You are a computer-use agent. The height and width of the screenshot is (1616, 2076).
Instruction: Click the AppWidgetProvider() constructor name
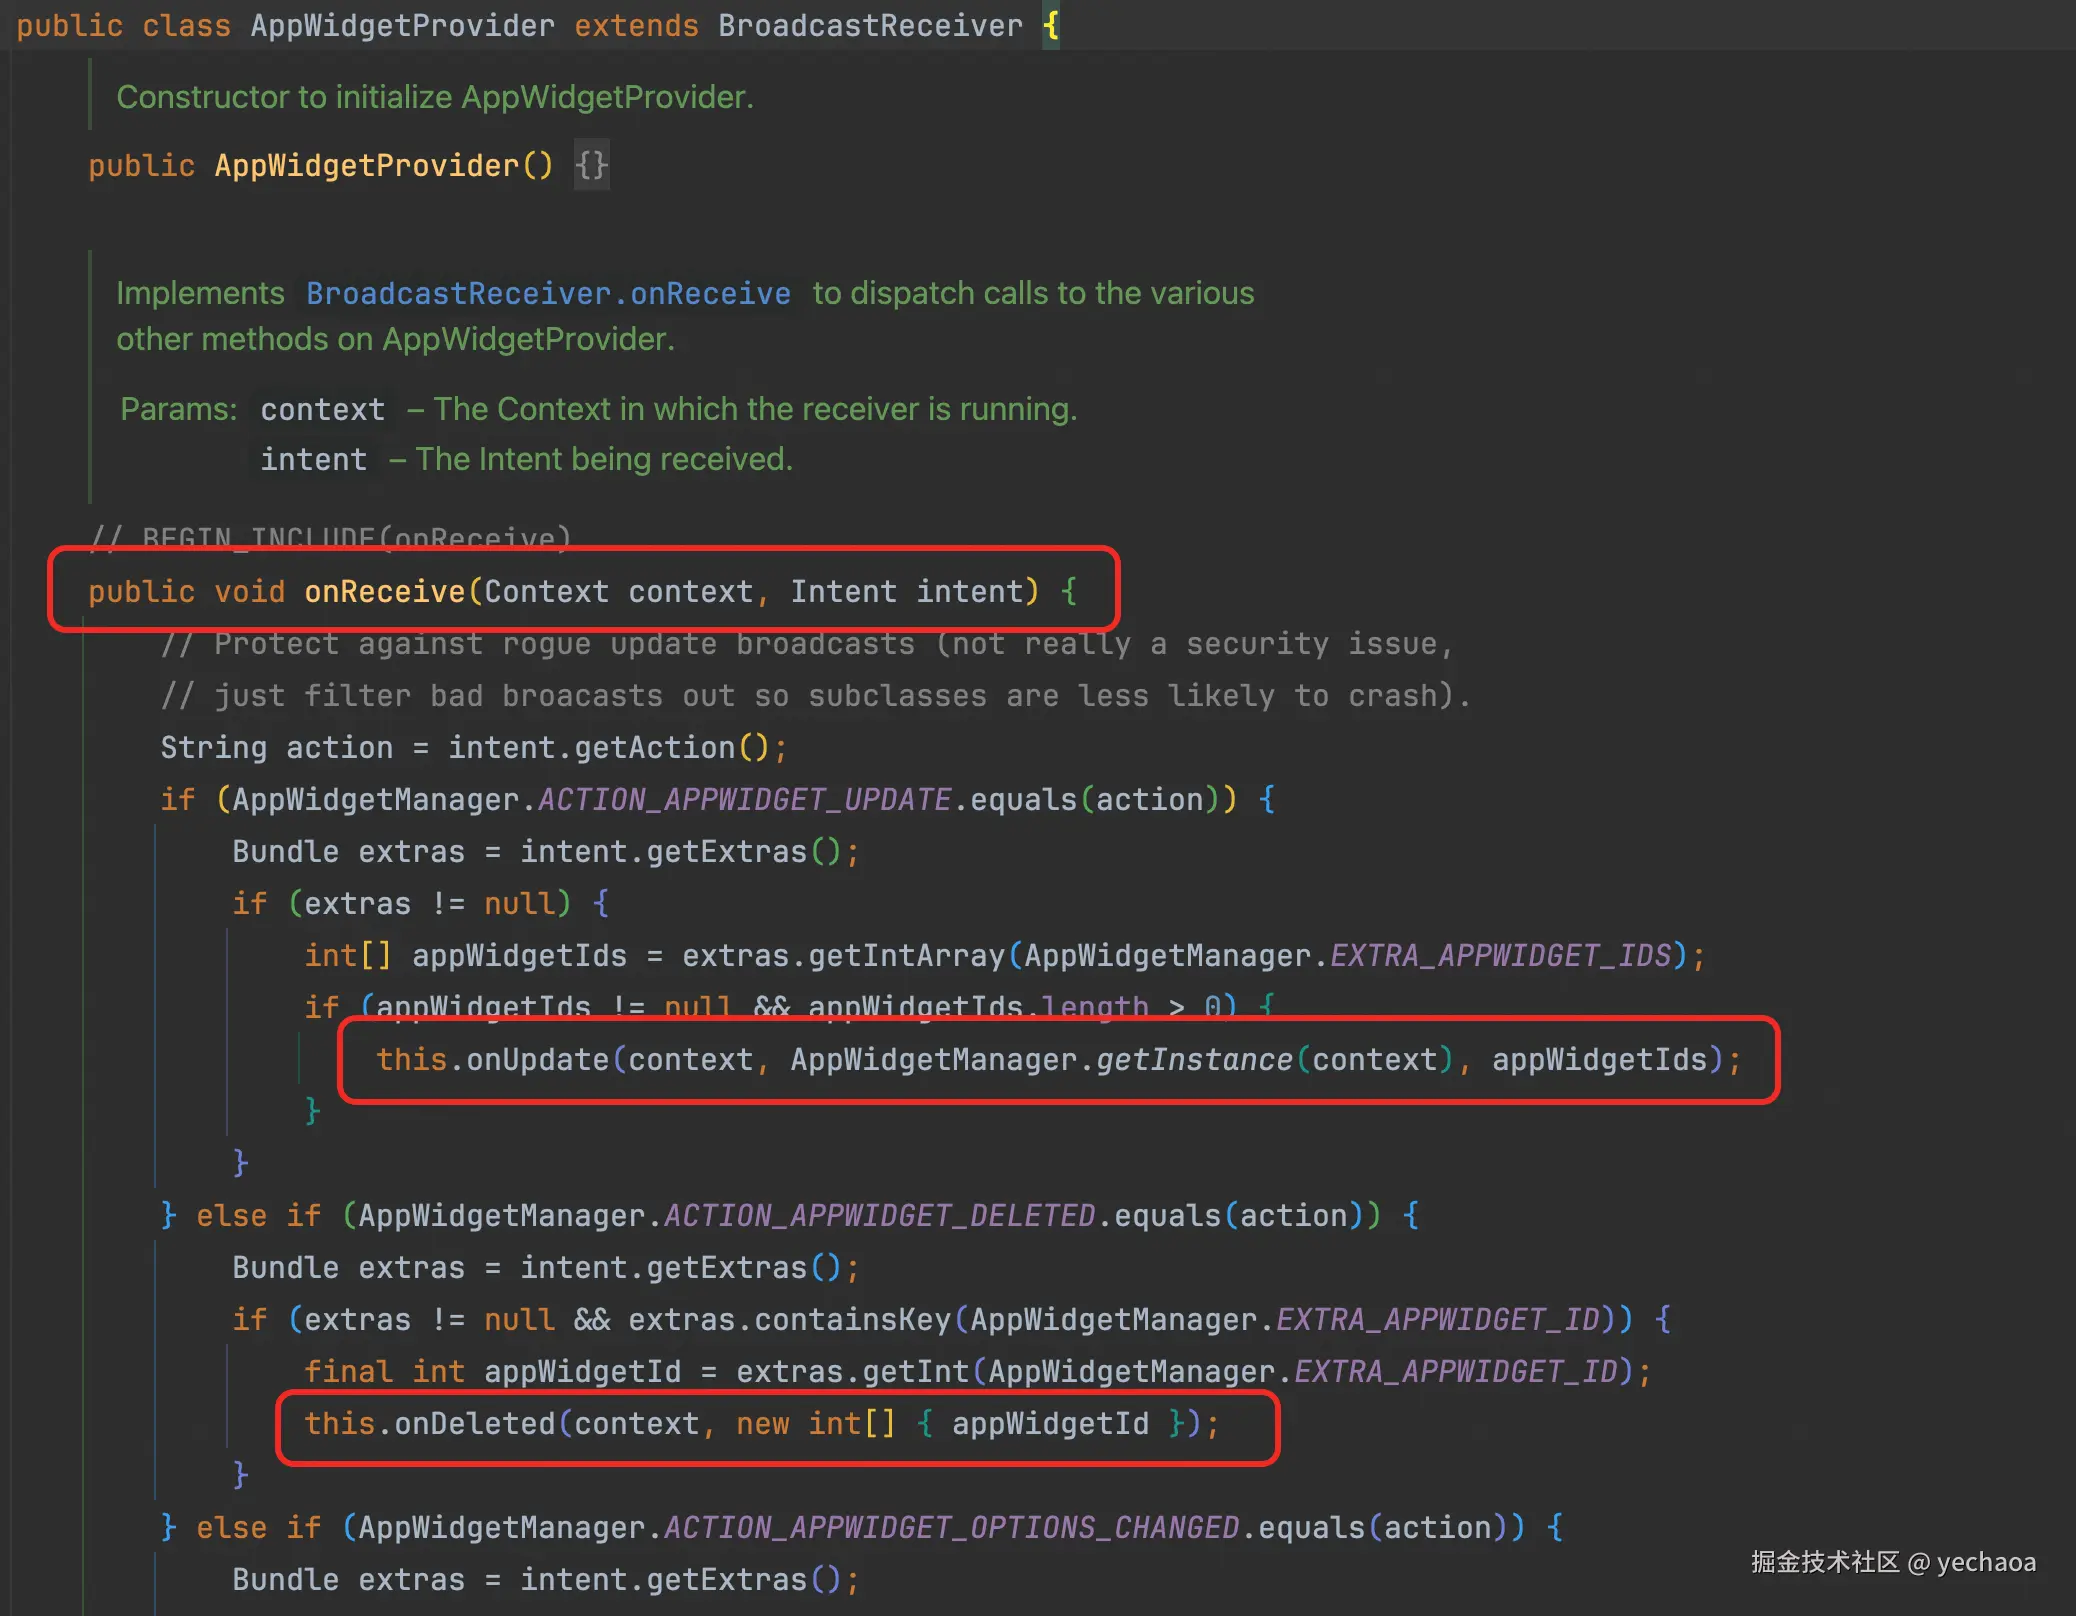click(367, 165)
